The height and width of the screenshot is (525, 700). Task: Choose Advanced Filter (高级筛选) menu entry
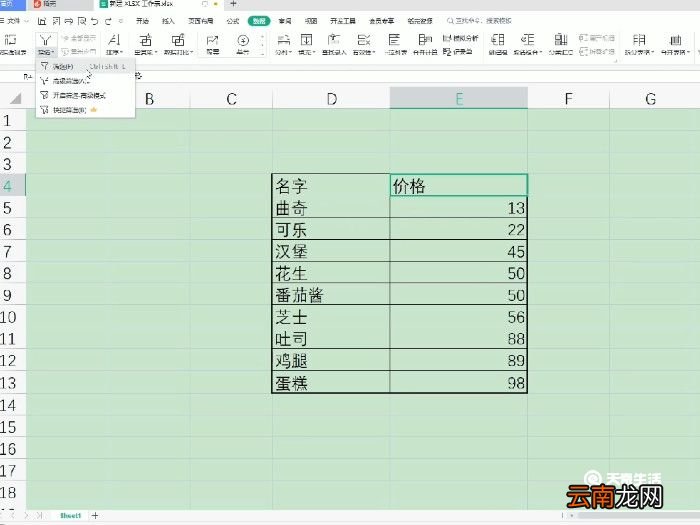tap(85, 81)
